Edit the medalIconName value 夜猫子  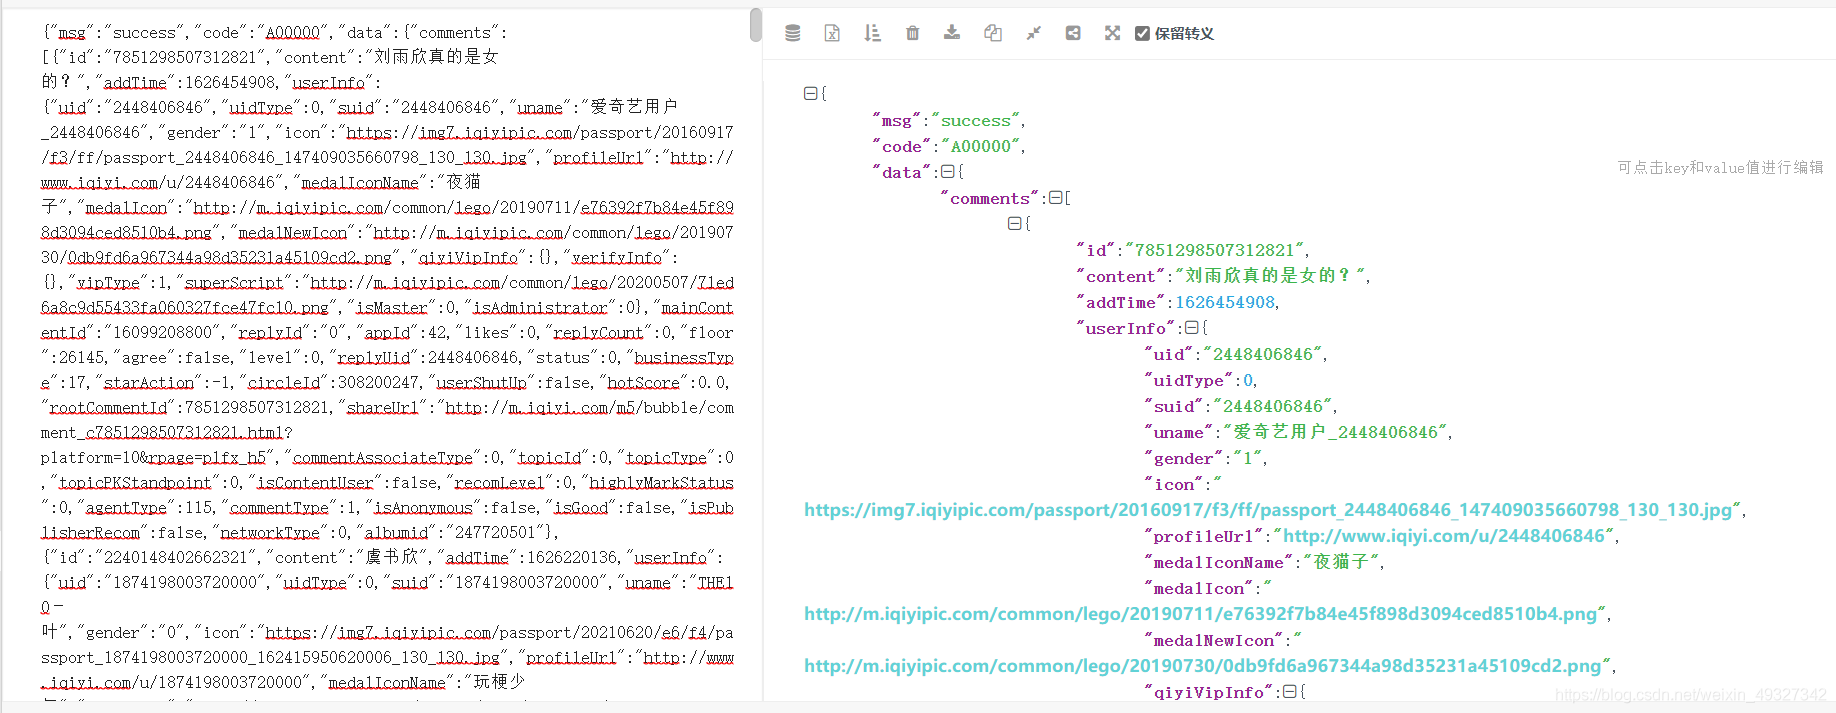pyautogui.click(x=1343, y=562)
